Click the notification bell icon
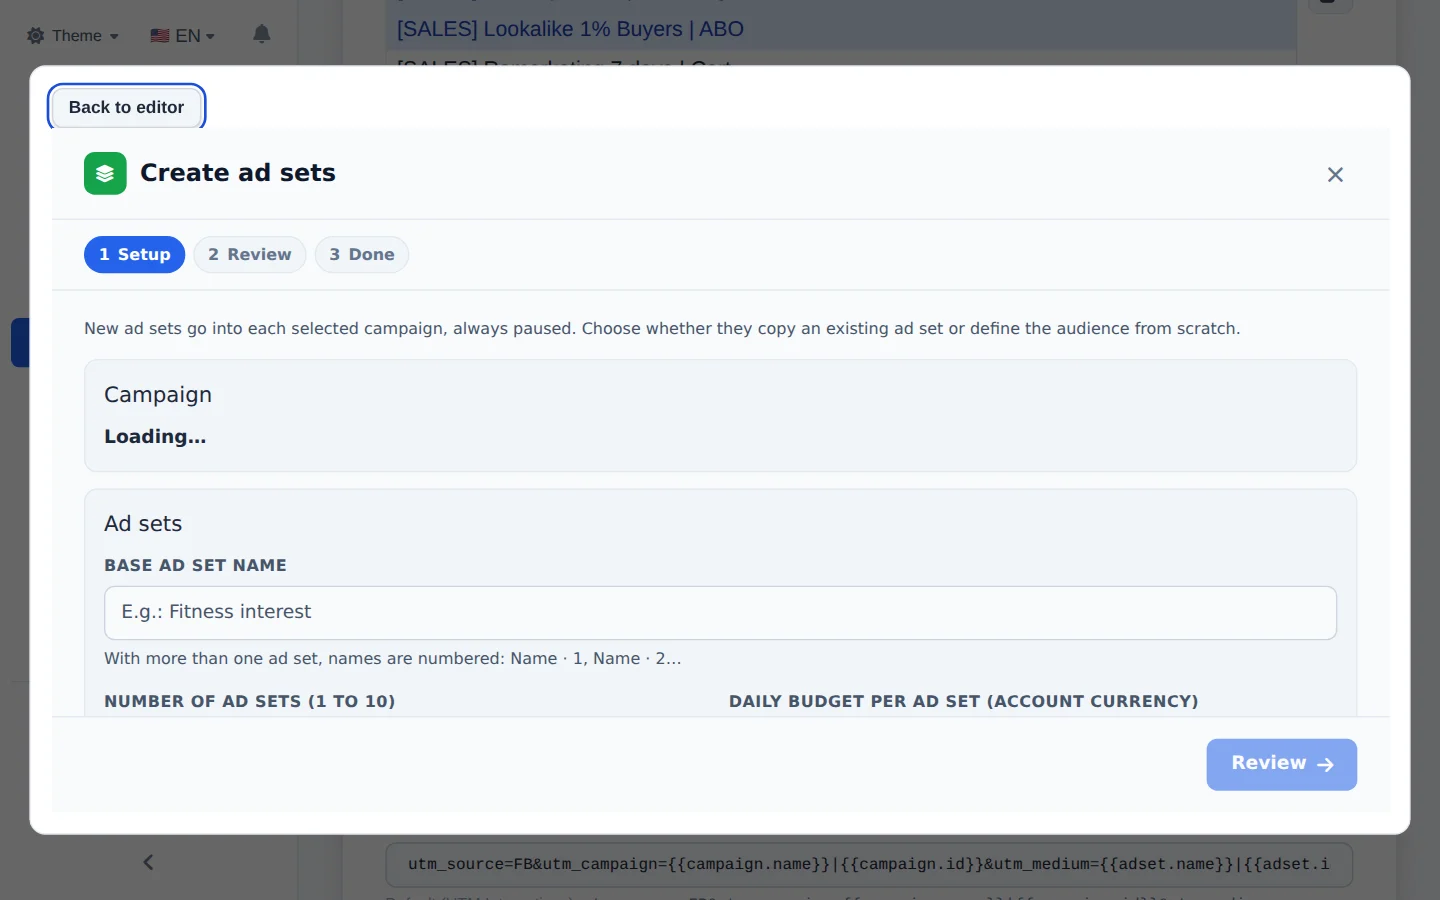Image resolution: width=1440 pixels, height=900 pixels. coord(262,35)
